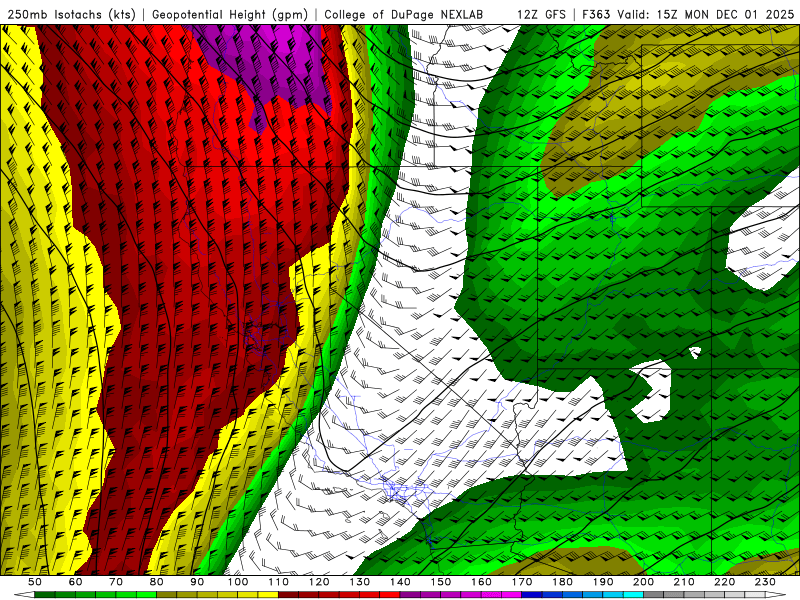Image resolution: width=800 pixels, height=600 pixels.
Task: Click the 120 label on the legend
Action: (x=319, y=582)
